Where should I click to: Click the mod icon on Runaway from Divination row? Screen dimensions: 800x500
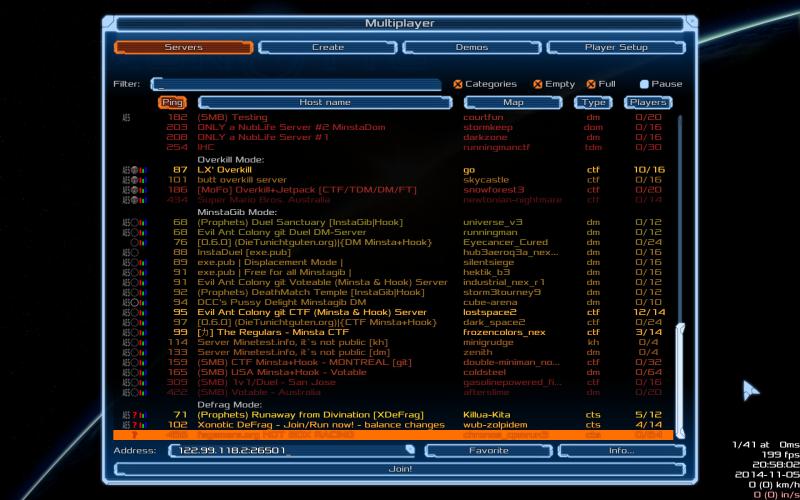click(134, 414)
